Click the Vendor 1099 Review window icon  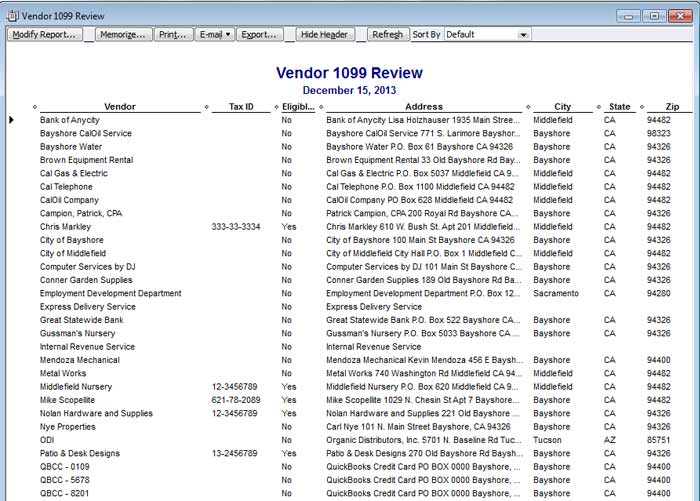point(12,16)
